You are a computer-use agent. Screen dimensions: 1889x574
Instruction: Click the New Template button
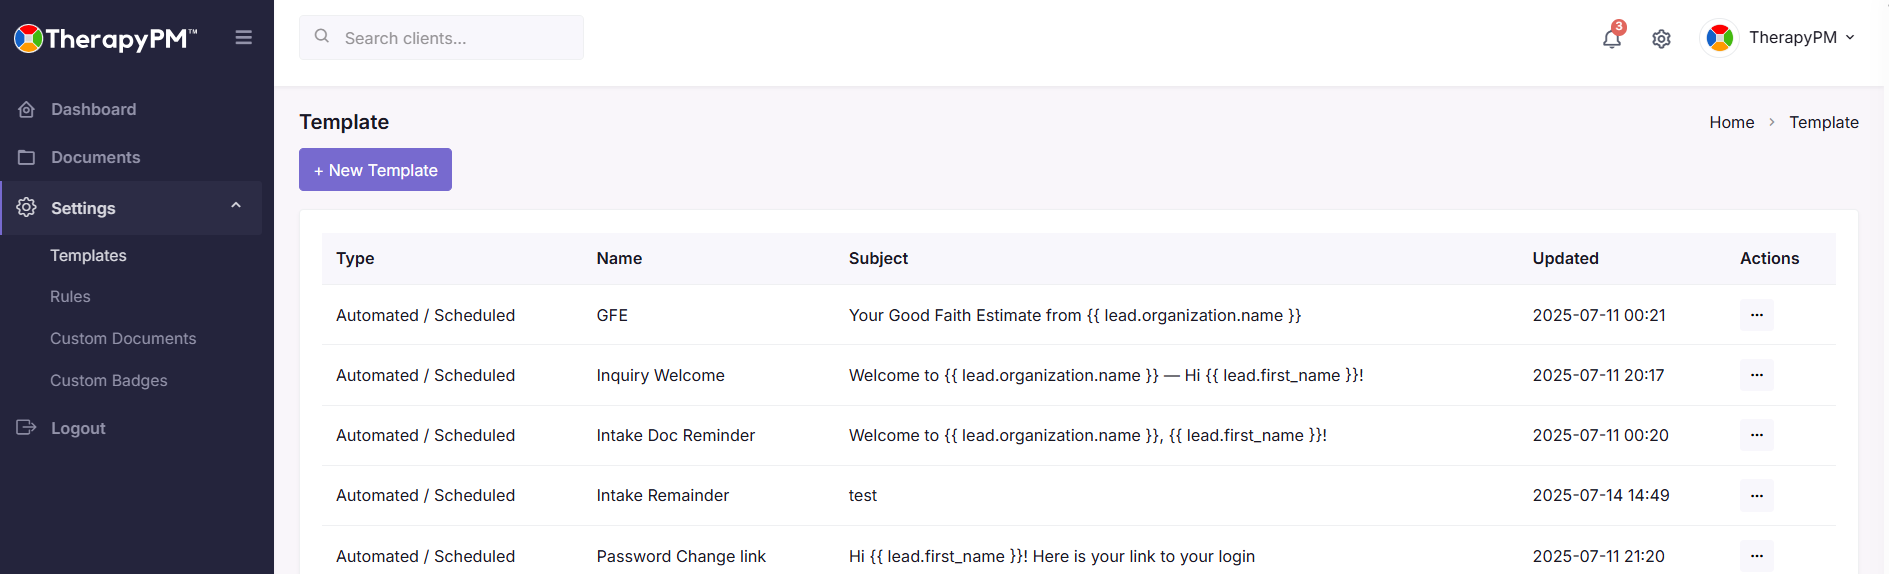point(375,170)
